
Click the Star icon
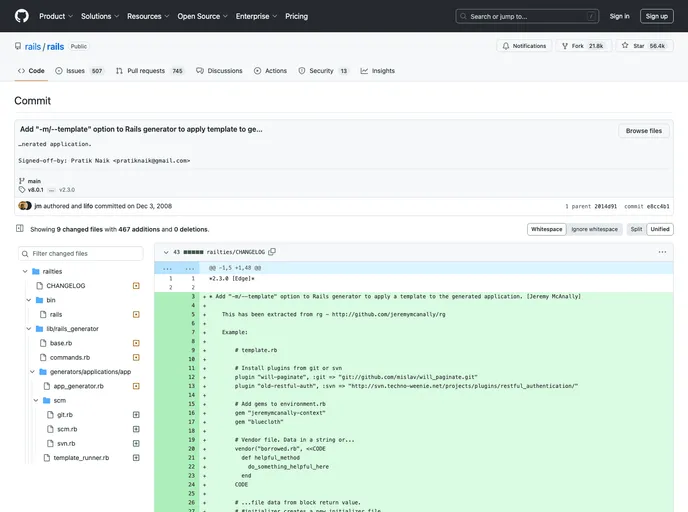pyautogui.click(x=625, y=46)
